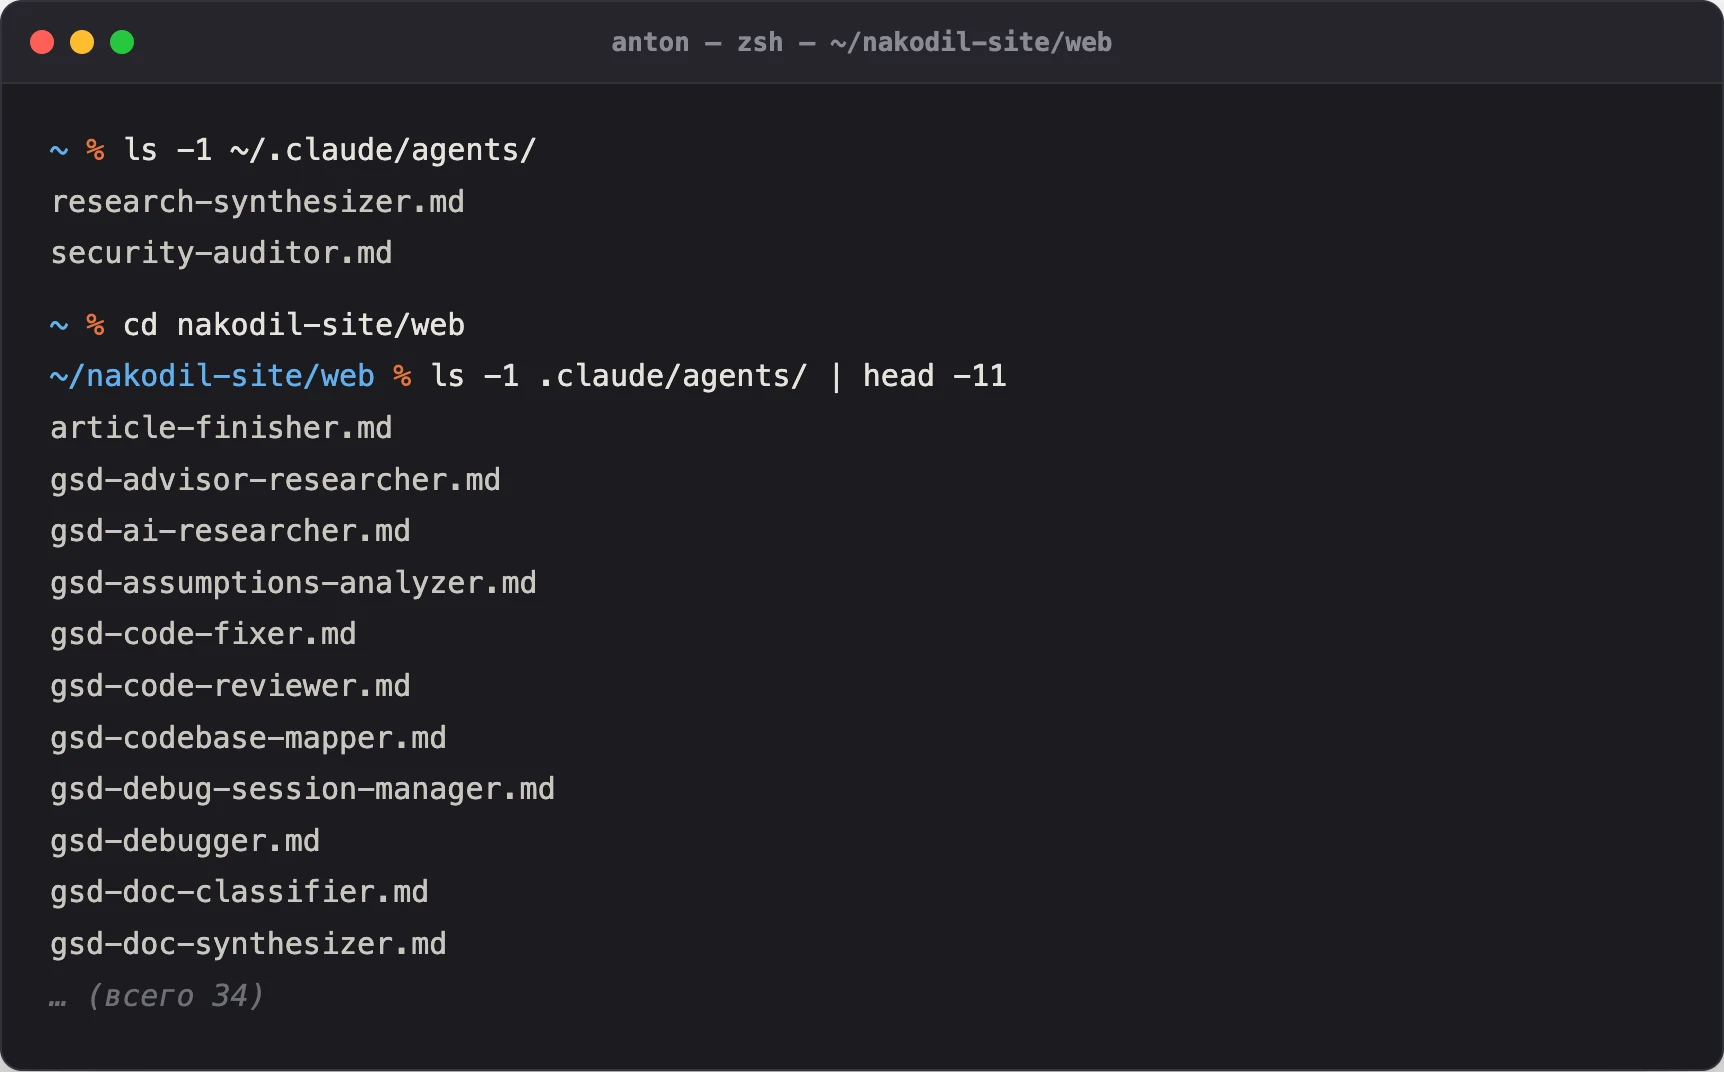
Task: Click the security-auditor.md filename
Action: point(222,253)
